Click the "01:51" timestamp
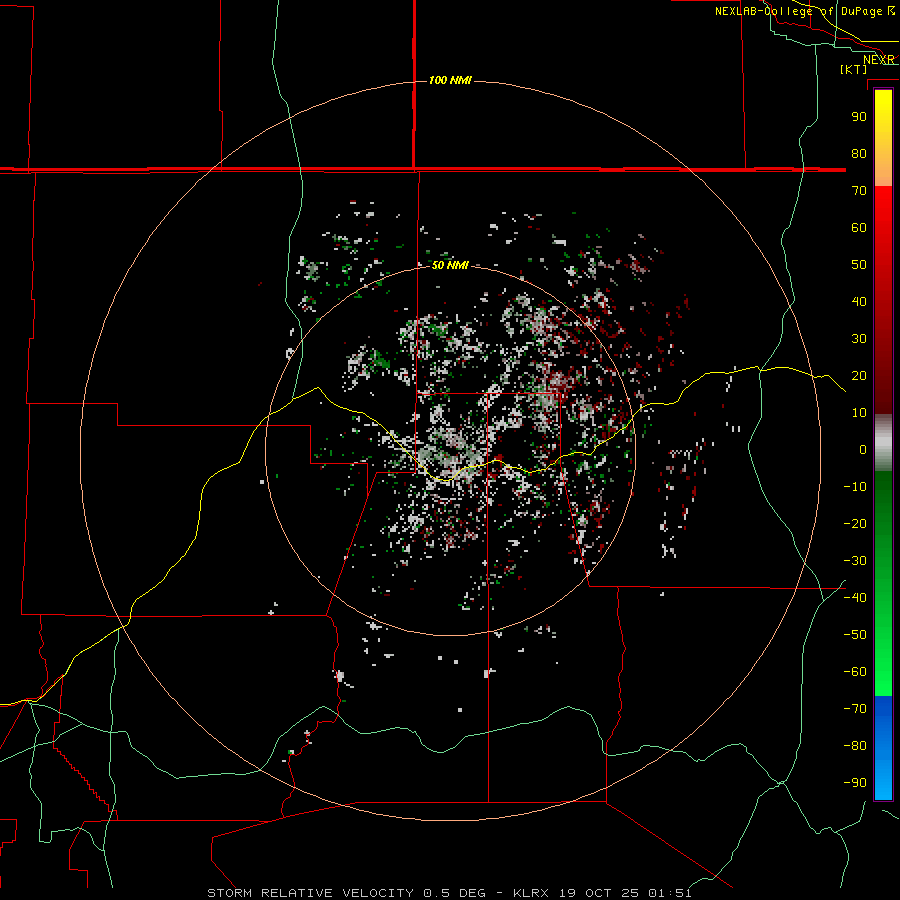The width and height of the screenshot is (900, 900). 670,893
